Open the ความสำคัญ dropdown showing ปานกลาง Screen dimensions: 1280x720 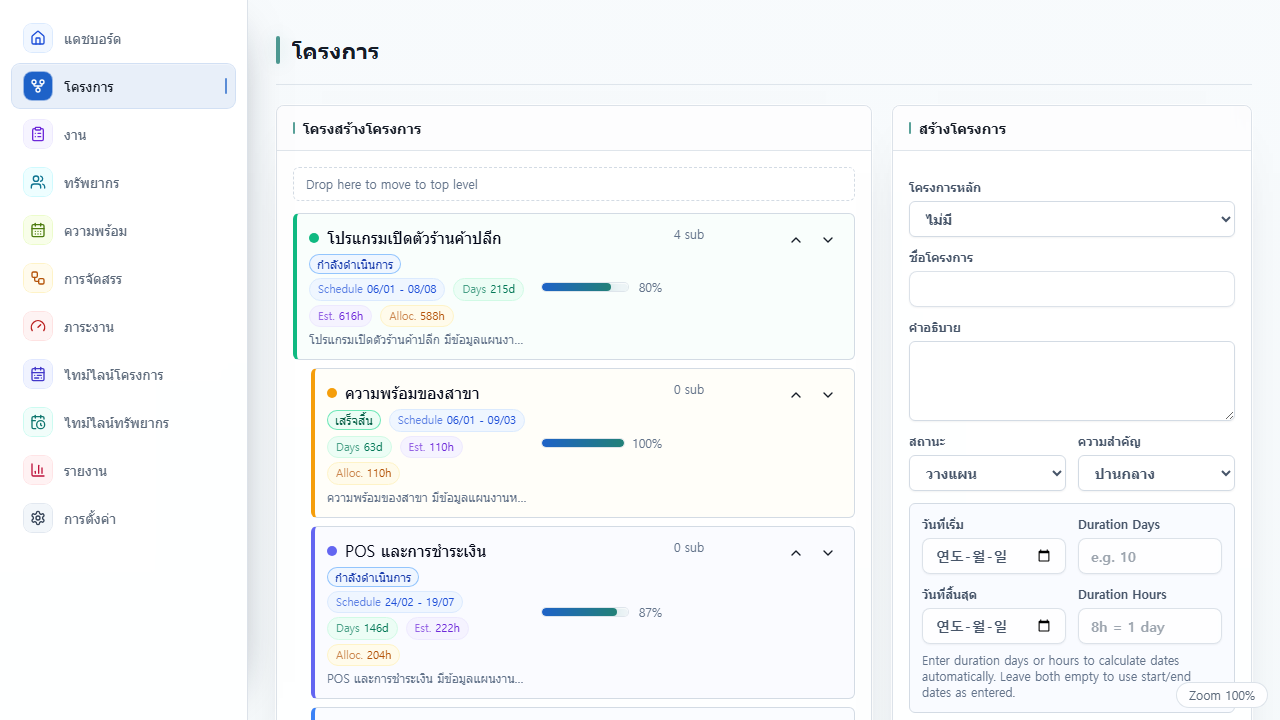(x=1156, y=473)
